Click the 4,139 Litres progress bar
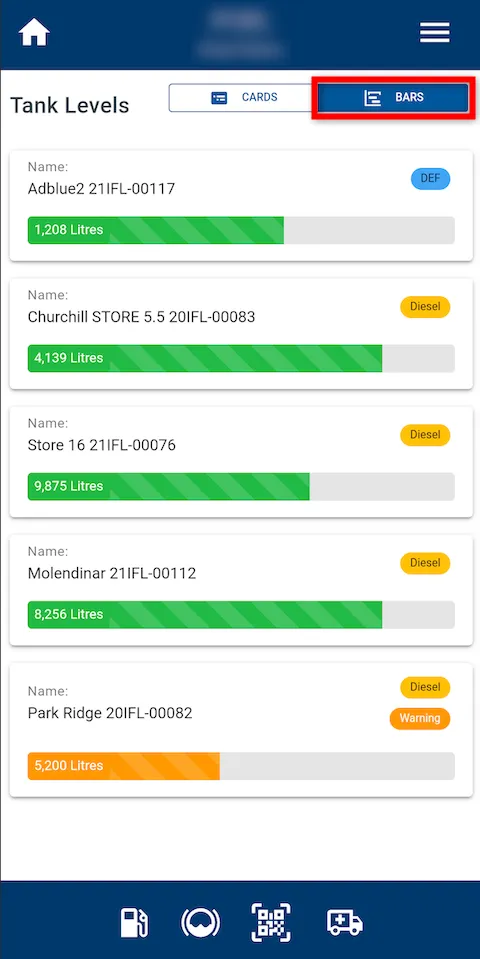 (241, 358)
